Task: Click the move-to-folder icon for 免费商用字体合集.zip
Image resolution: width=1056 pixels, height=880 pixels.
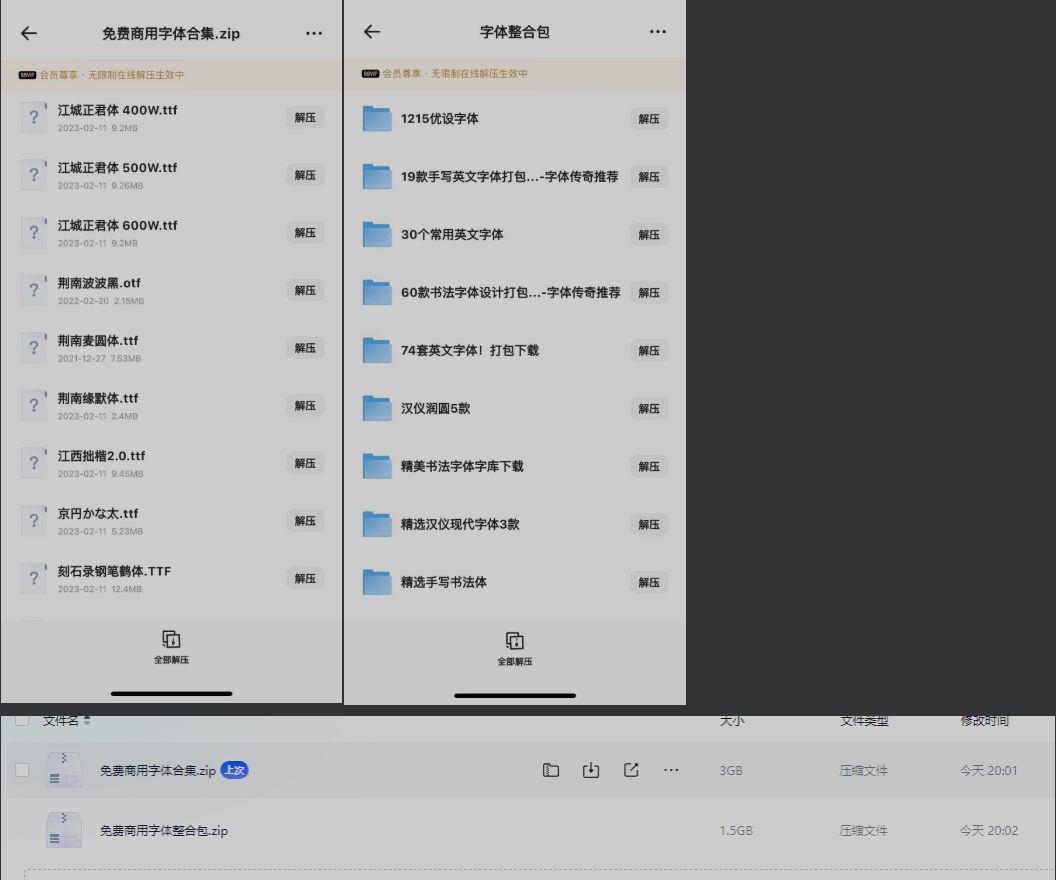Action: (551, 770)
